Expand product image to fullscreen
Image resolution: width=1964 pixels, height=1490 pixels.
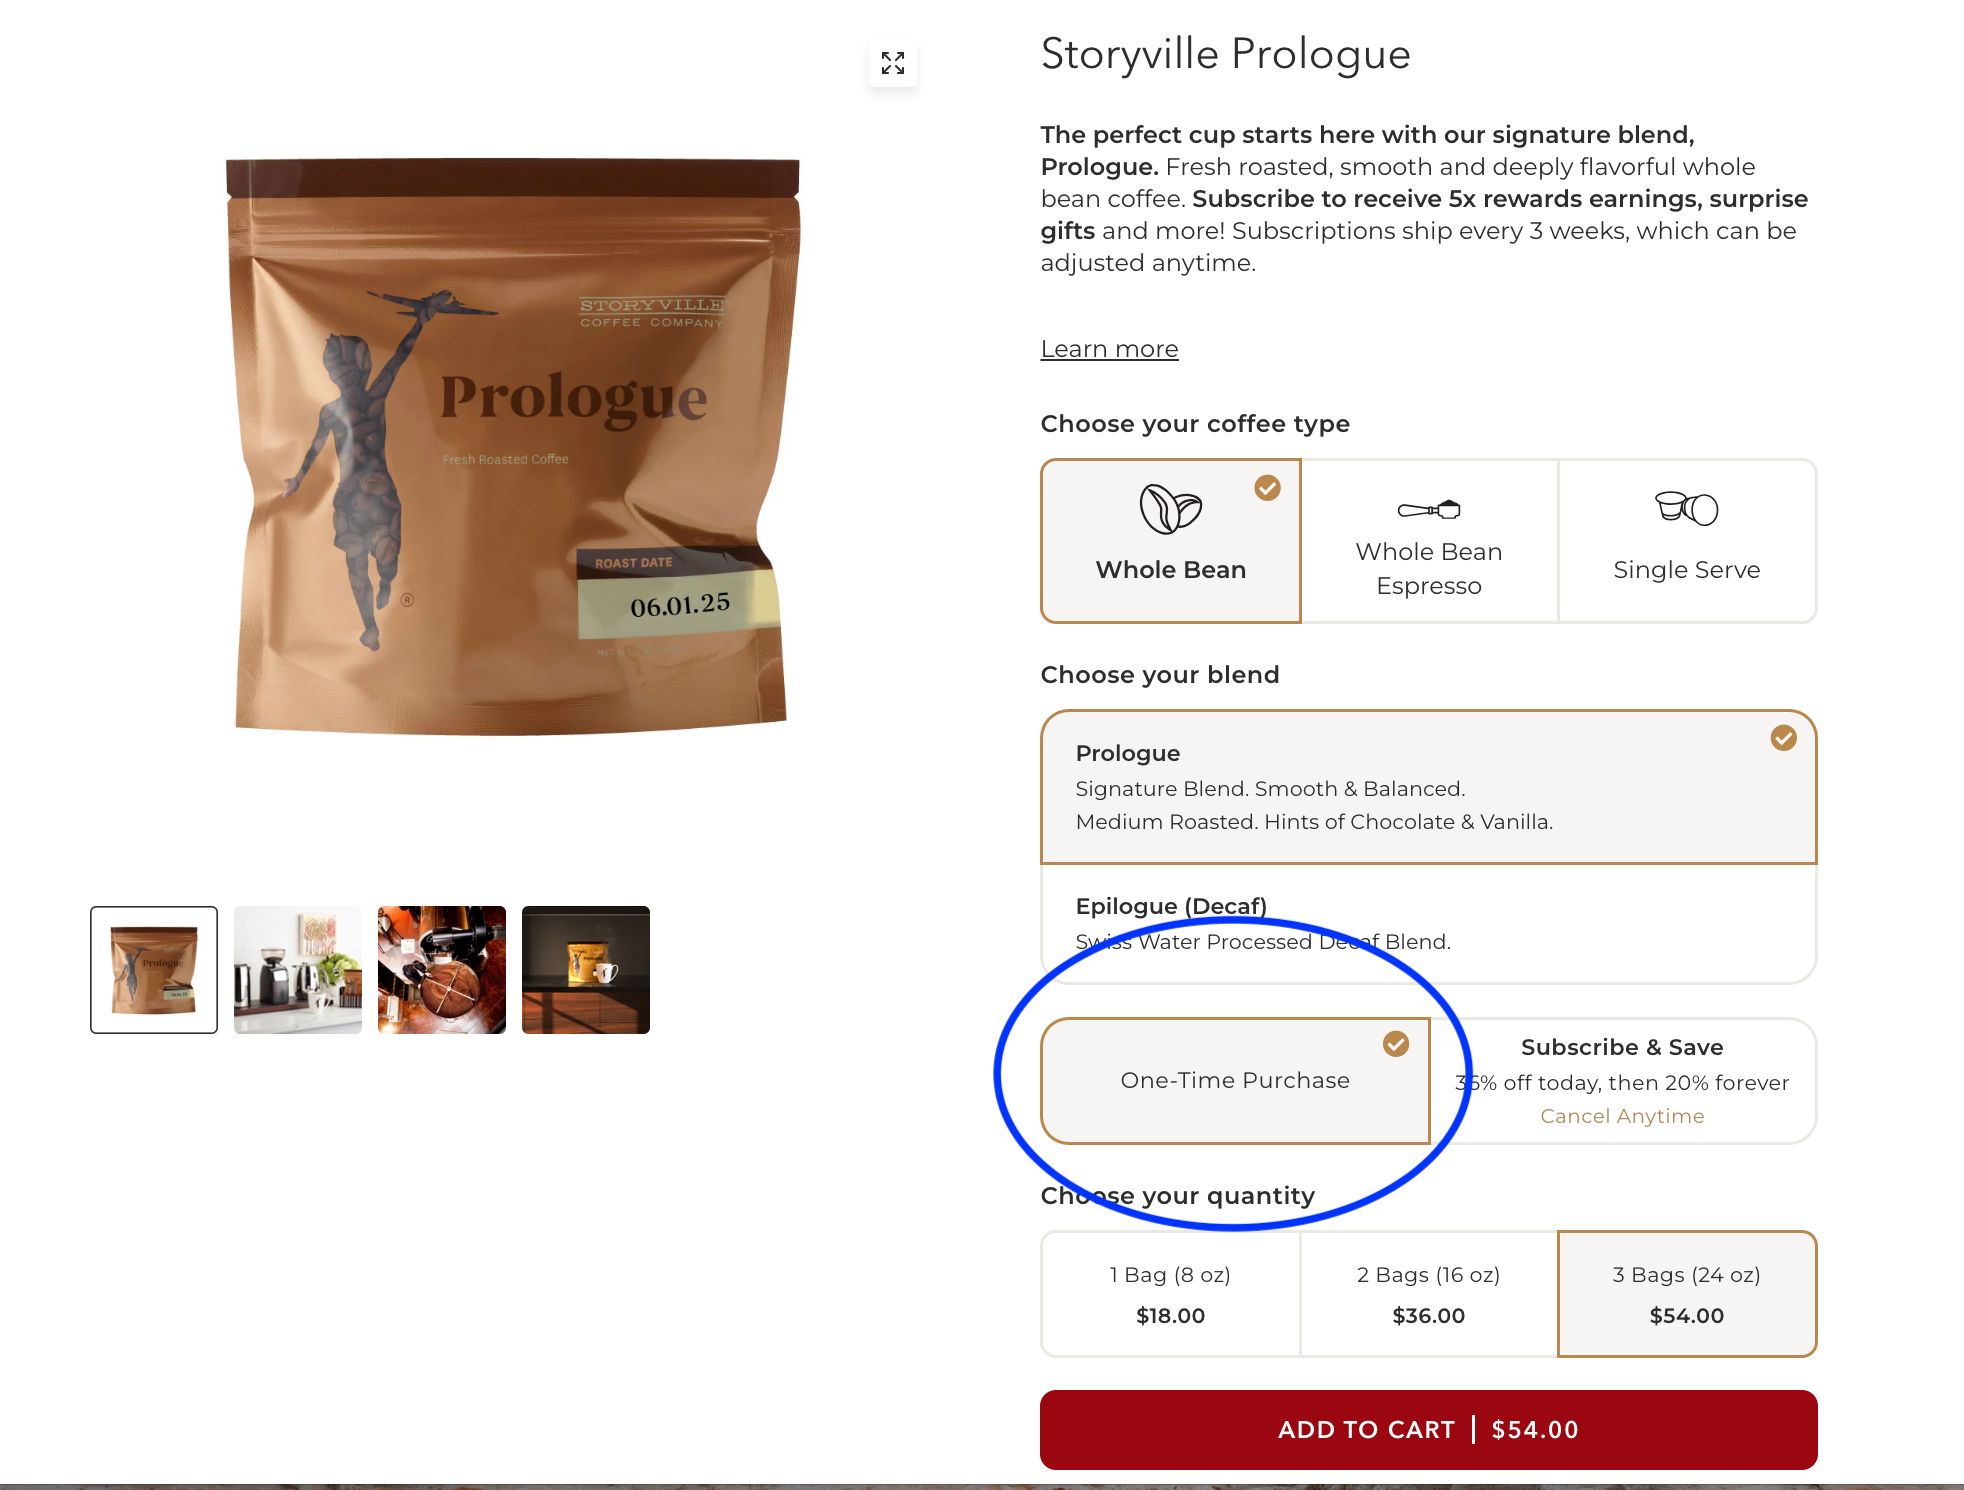tap(893, 63)
